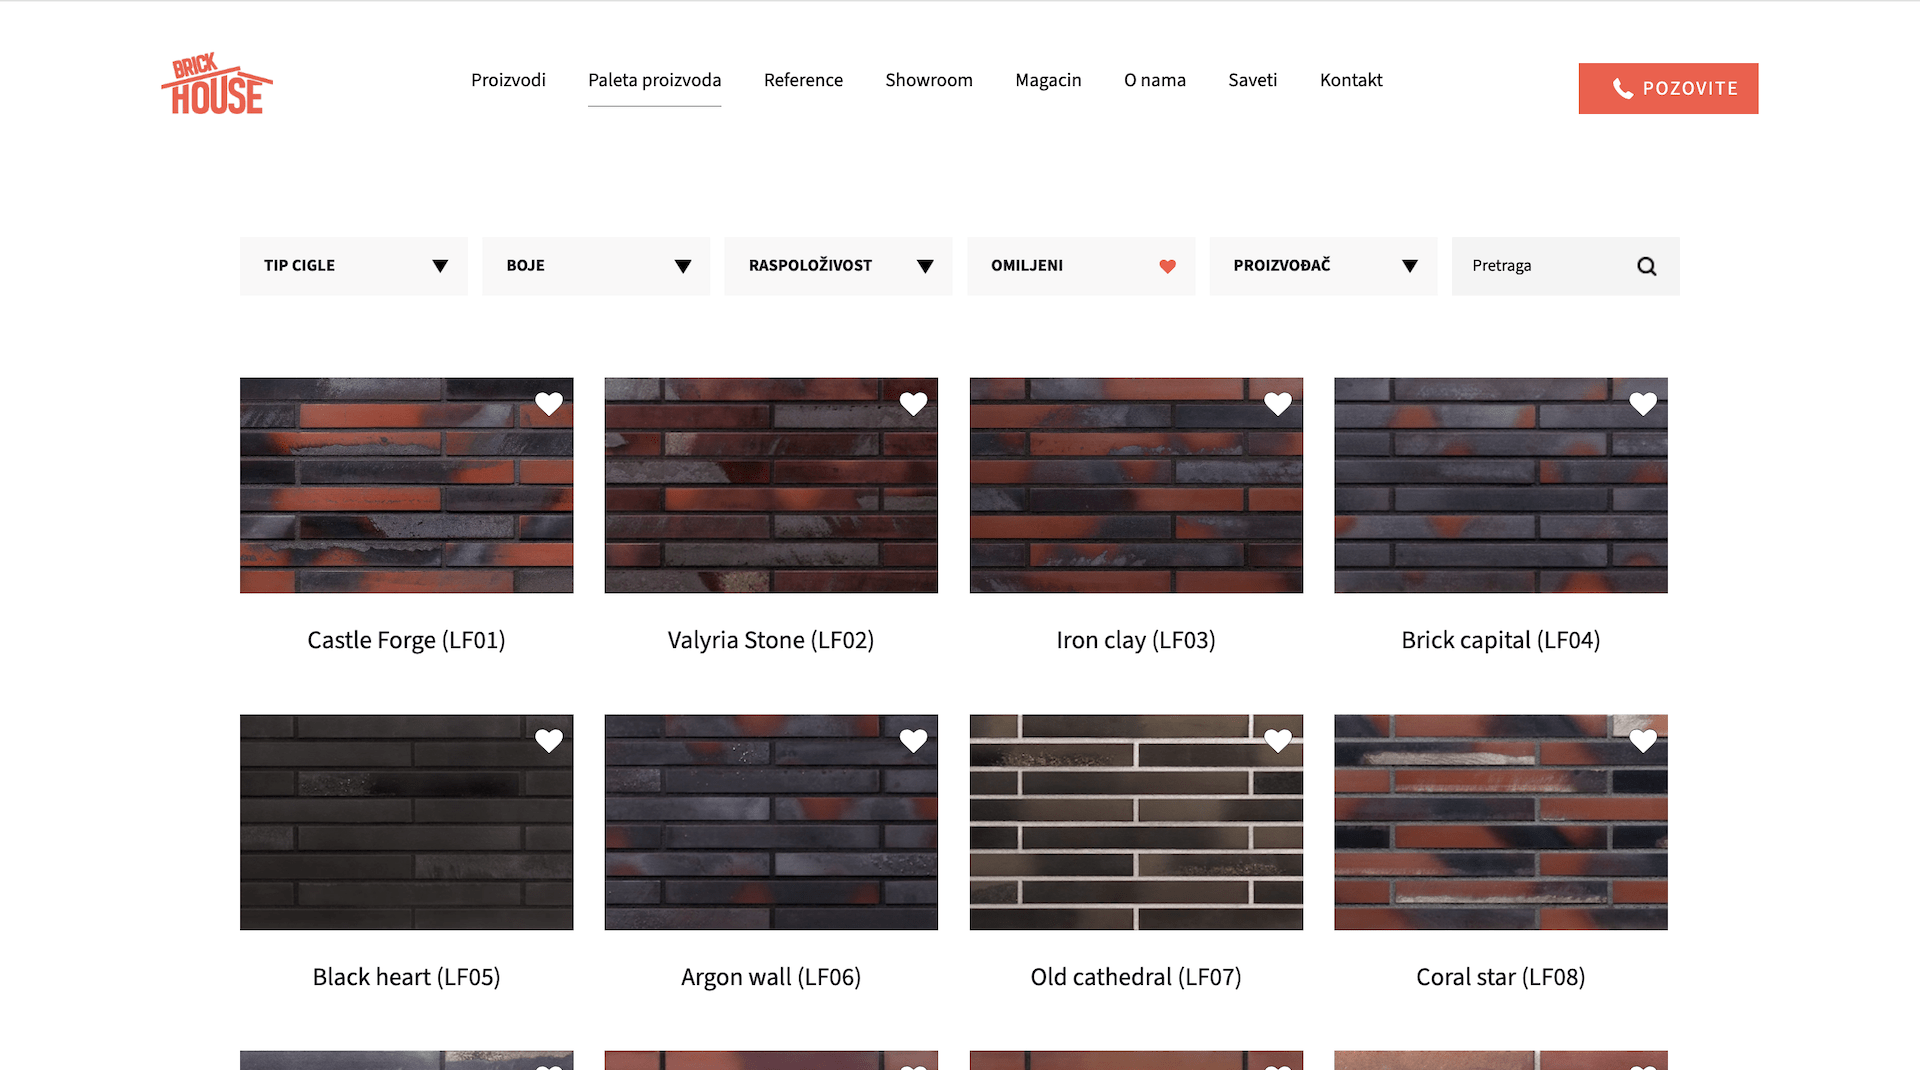Open Argon wall (LF06) brick image
Screen dimensions: 1920x1070
pyautogui.click(x=771, y=822)
